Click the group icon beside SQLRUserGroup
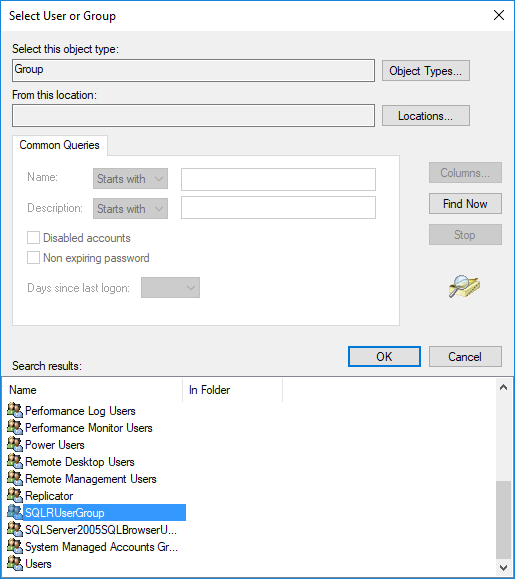The width and height of the screenshot is (515, 579). point(15,512)
